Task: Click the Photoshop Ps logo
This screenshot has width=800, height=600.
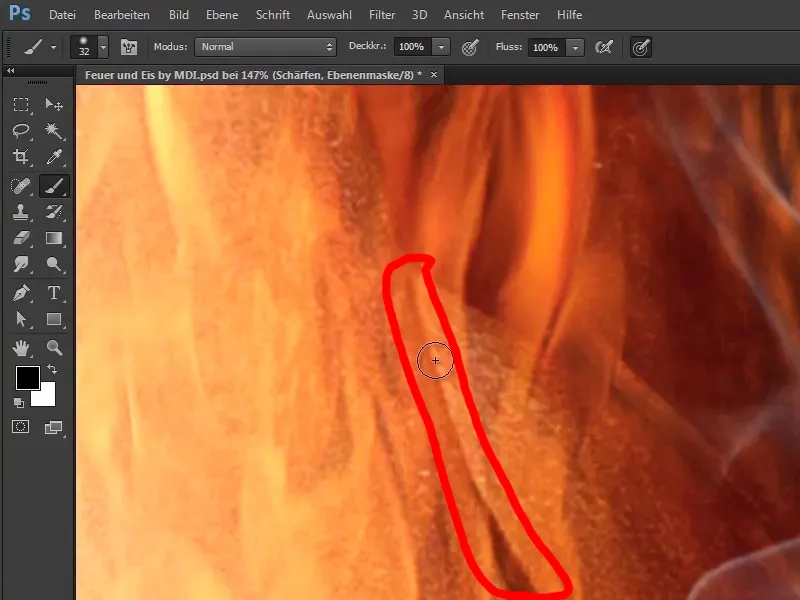Action: 20,13
